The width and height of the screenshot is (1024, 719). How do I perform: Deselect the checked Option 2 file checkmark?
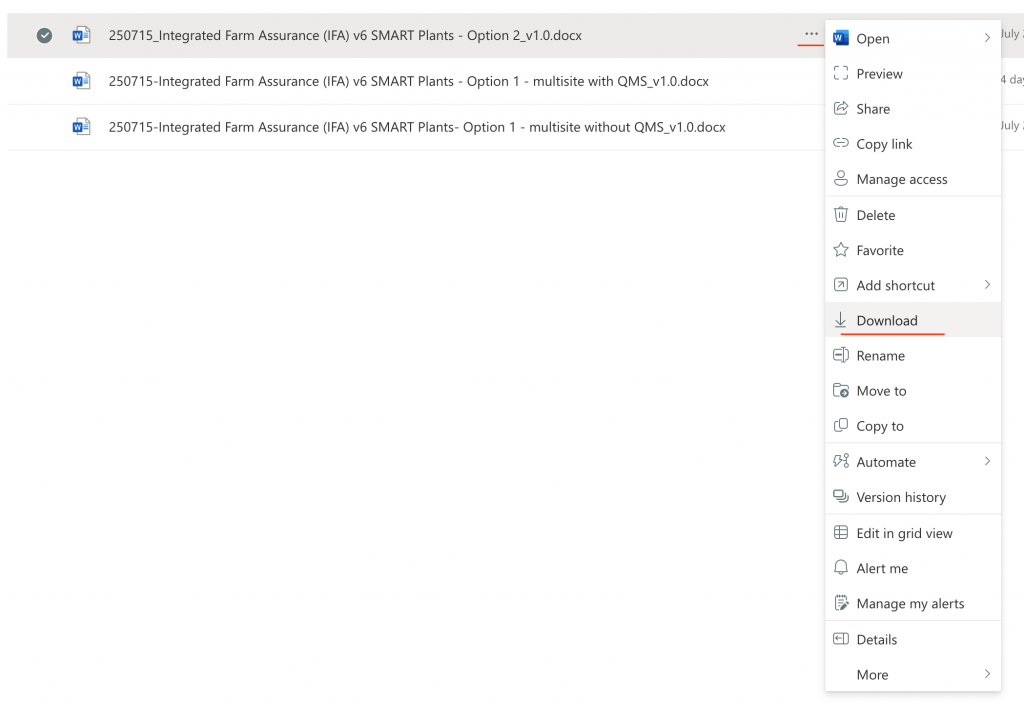[x=44, y=35]
